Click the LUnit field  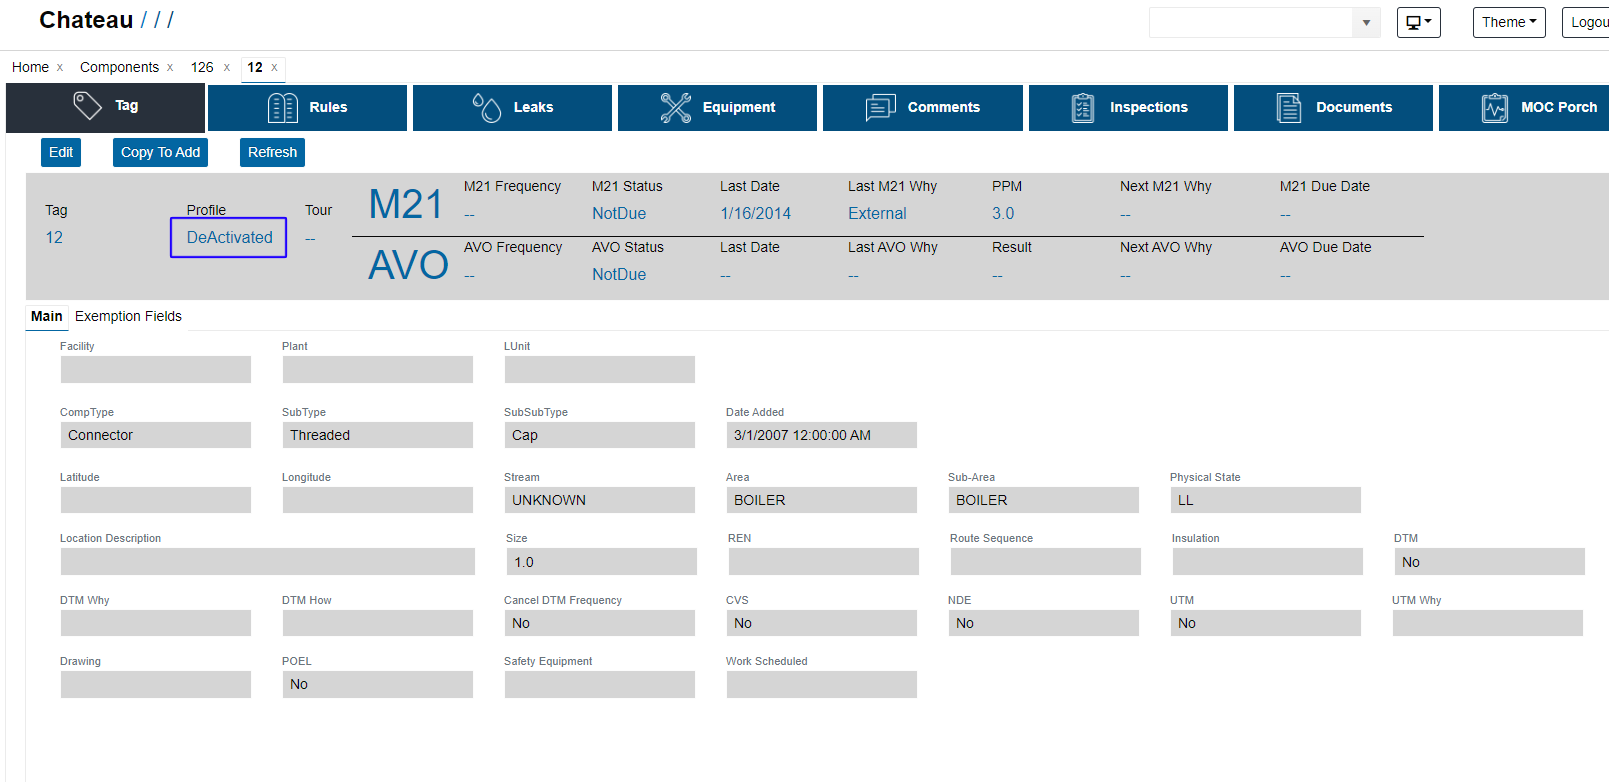[x=600, y=370]
